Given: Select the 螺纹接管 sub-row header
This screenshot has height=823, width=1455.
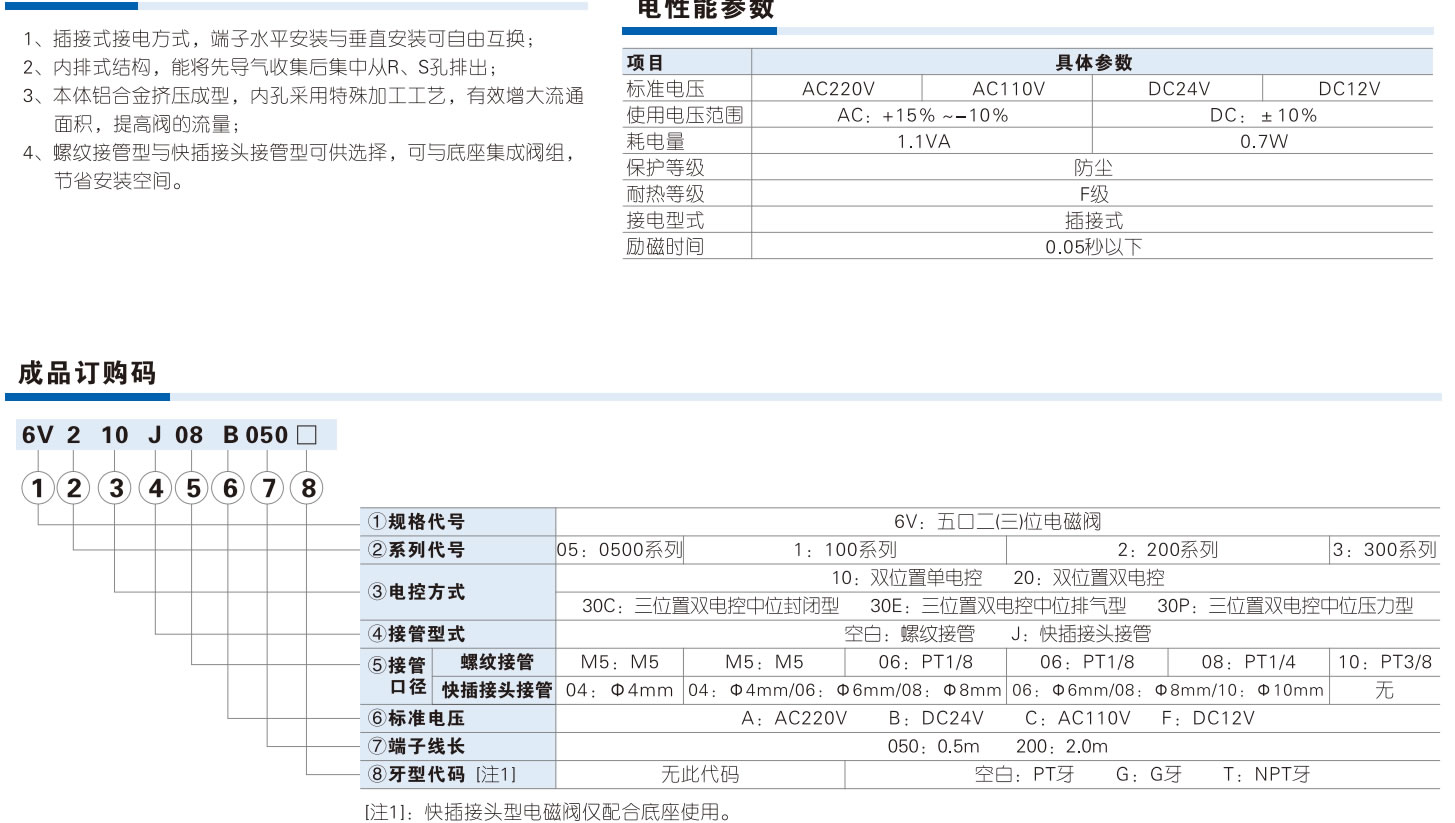Looking at the screenshot, I should (497, 662).
